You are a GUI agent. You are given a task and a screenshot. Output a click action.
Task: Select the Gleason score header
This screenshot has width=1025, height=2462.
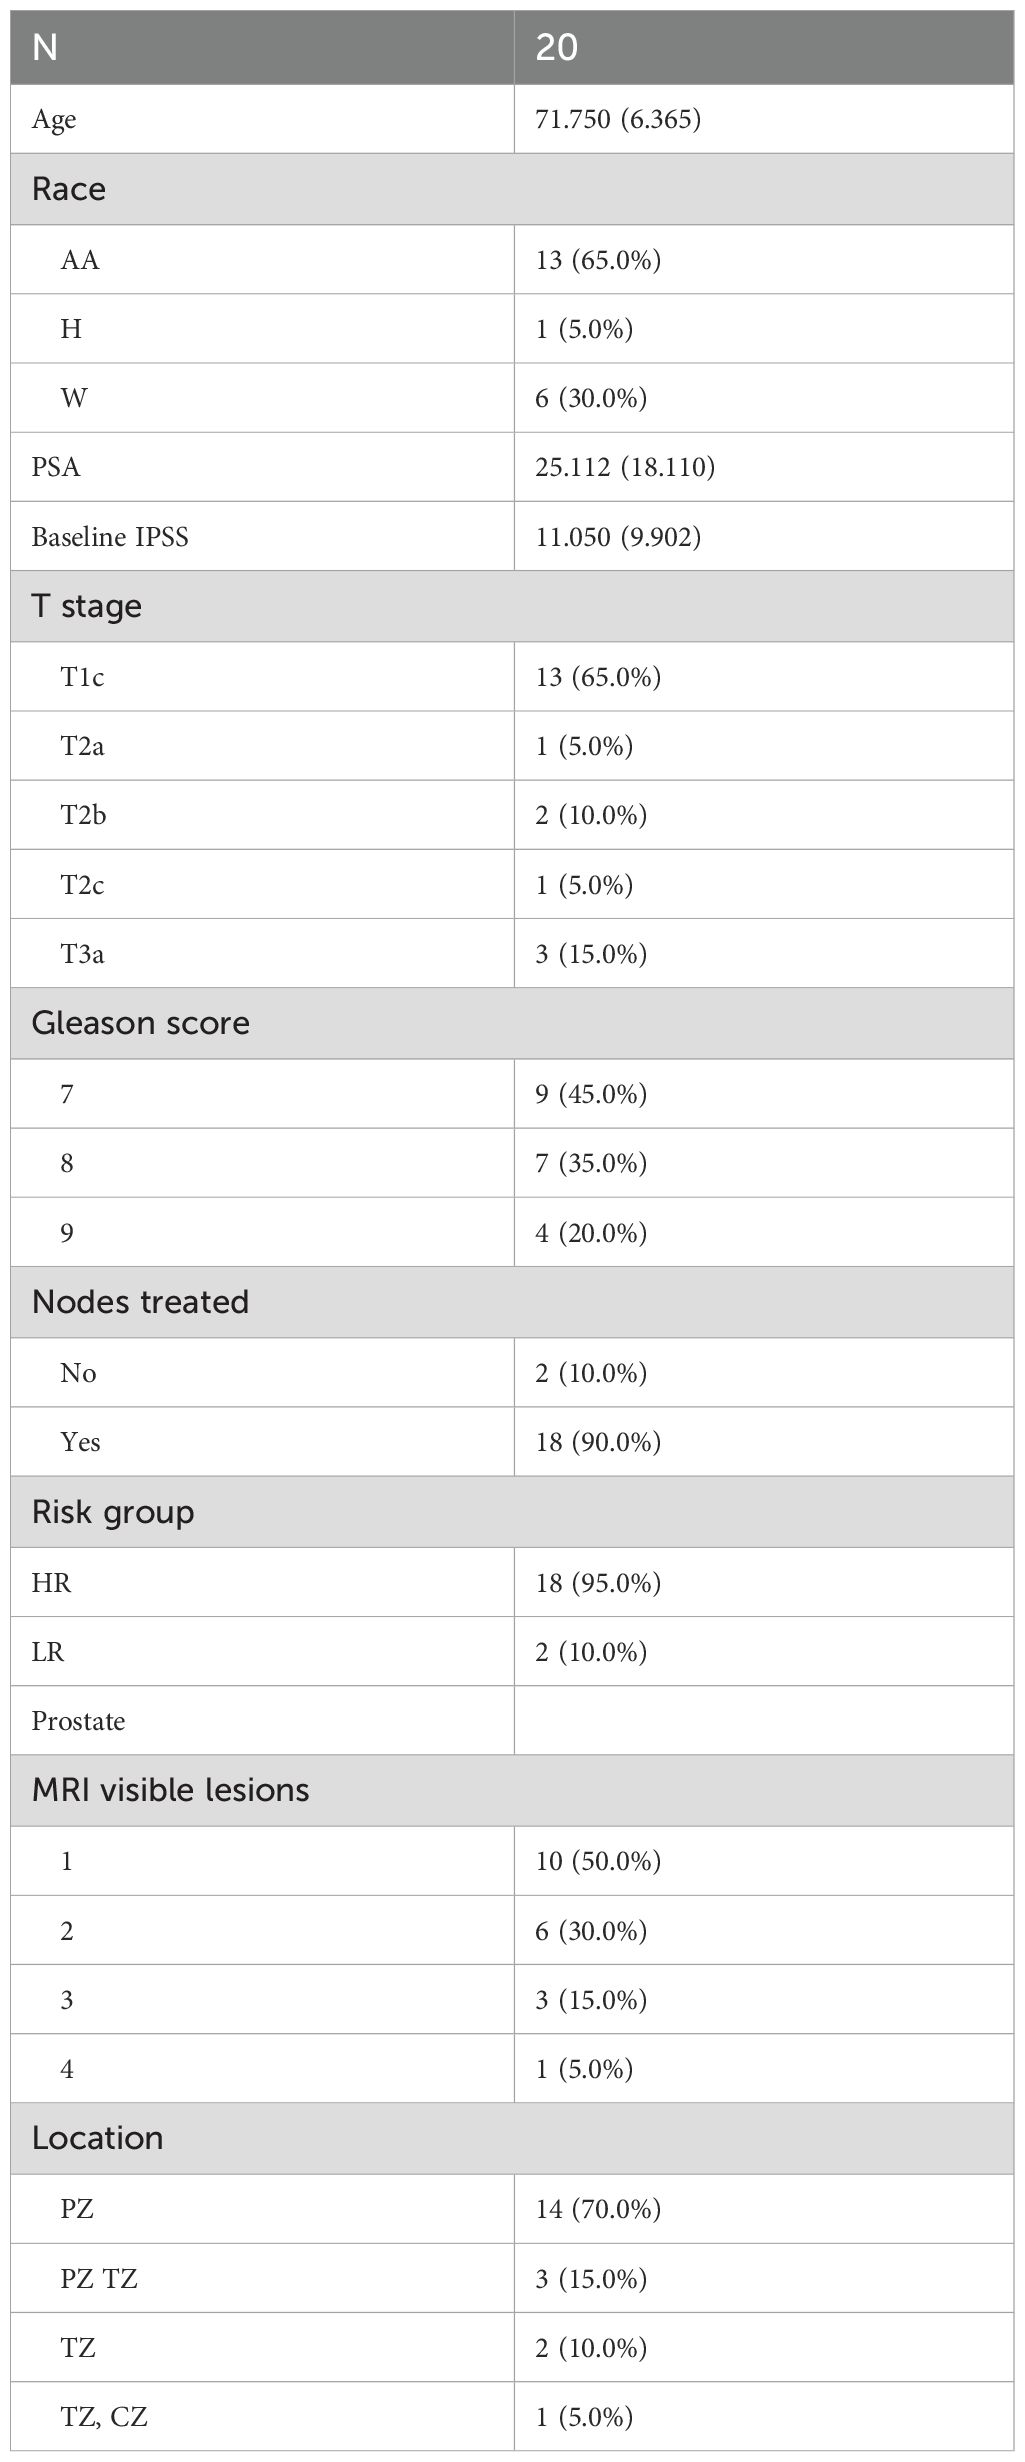pyautogui.click(x=141, y=1023)
